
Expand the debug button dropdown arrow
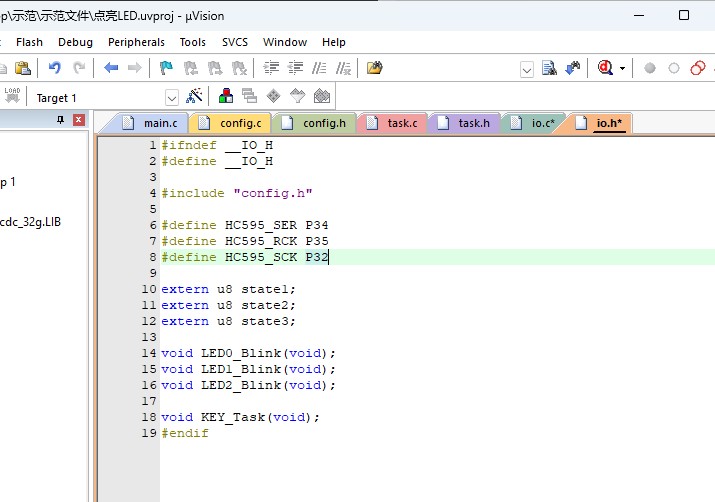pyautogui.click(x=622, y=68)
